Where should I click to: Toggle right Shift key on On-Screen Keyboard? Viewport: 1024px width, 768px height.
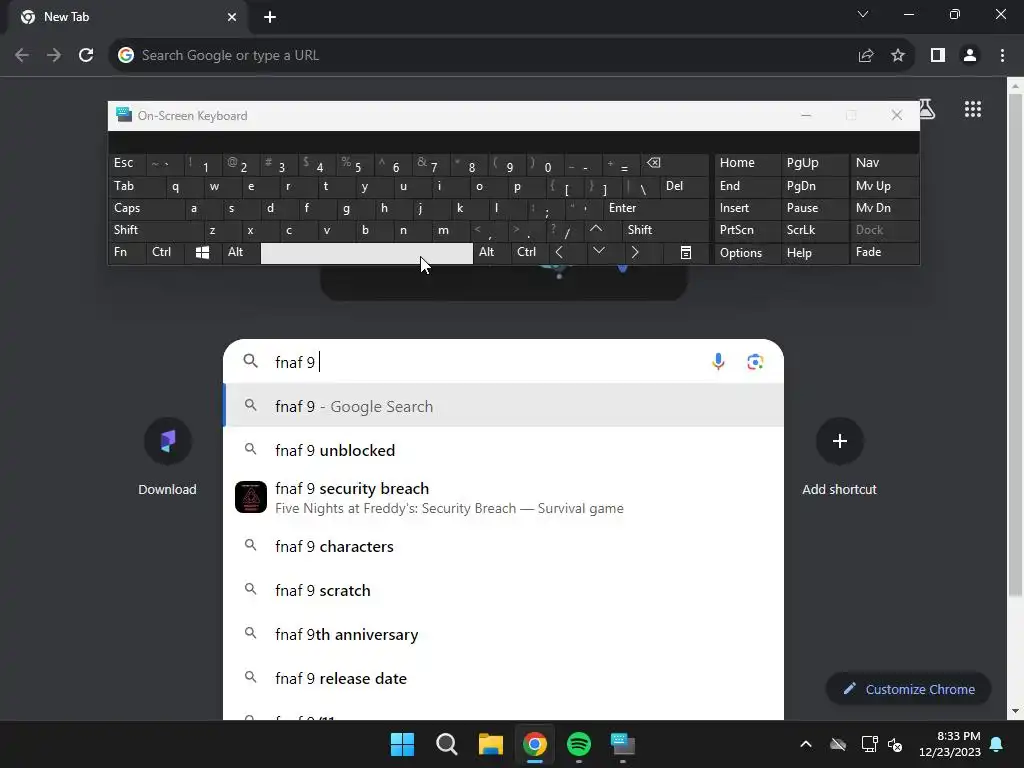(x=665, y=230)
